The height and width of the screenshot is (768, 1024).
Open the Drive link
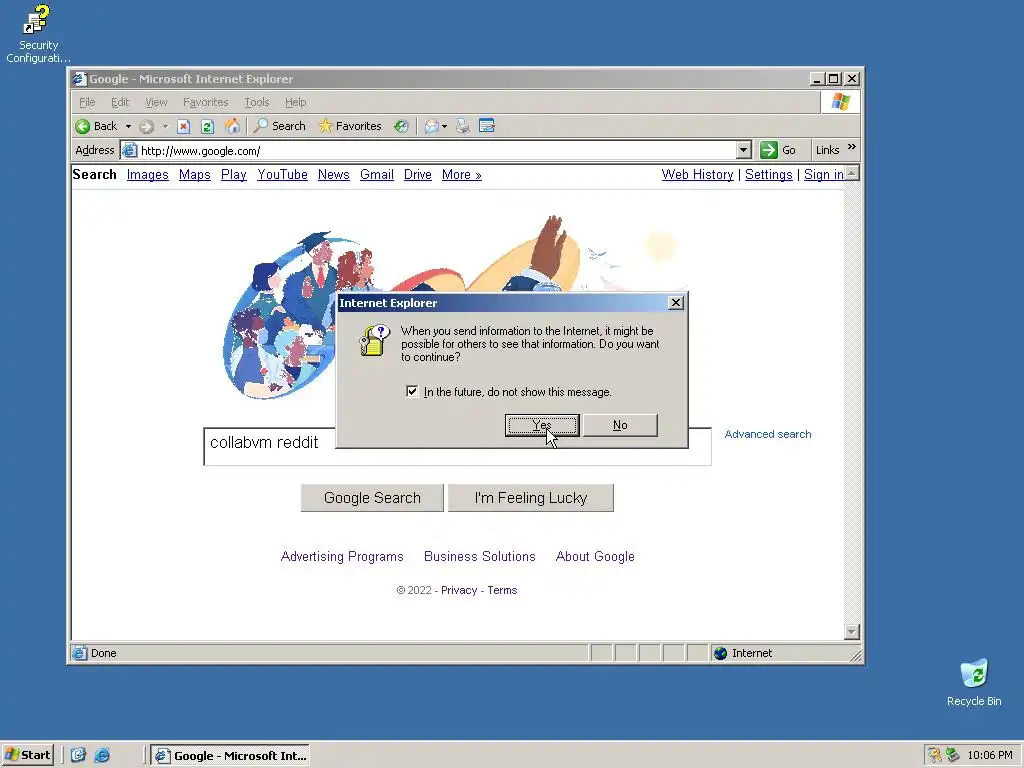[x=418, y=175]
